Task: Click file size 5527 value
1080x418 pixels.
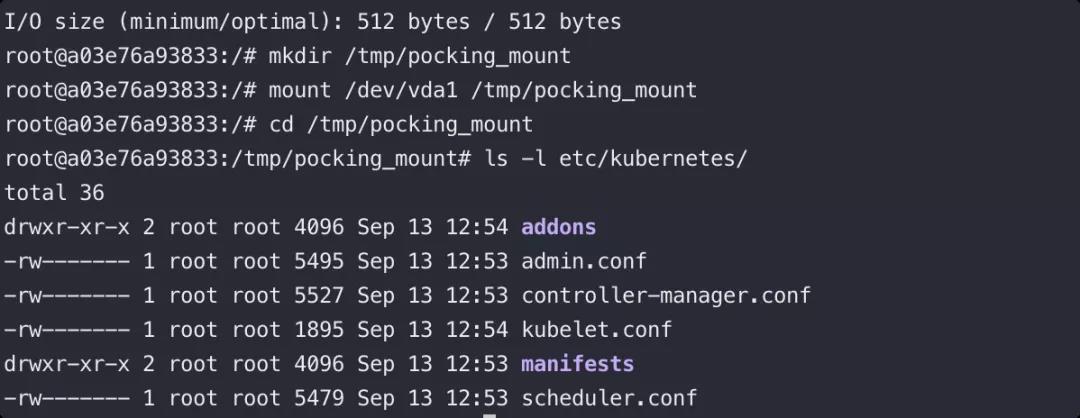Action: [x=319, y=295]
